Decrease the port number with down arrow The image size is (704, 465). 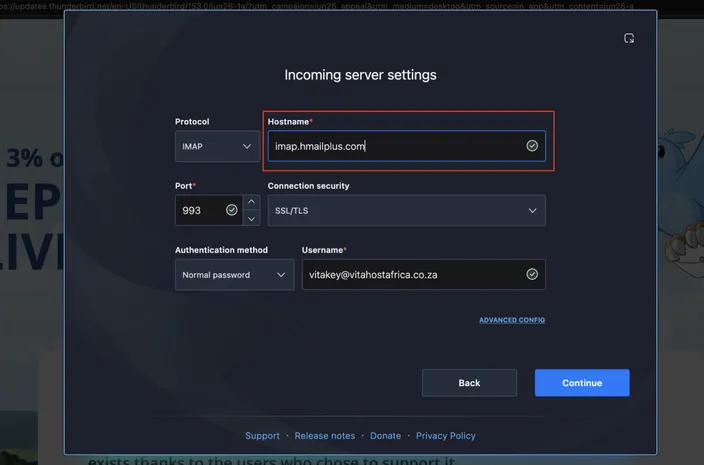click(251, 219)
